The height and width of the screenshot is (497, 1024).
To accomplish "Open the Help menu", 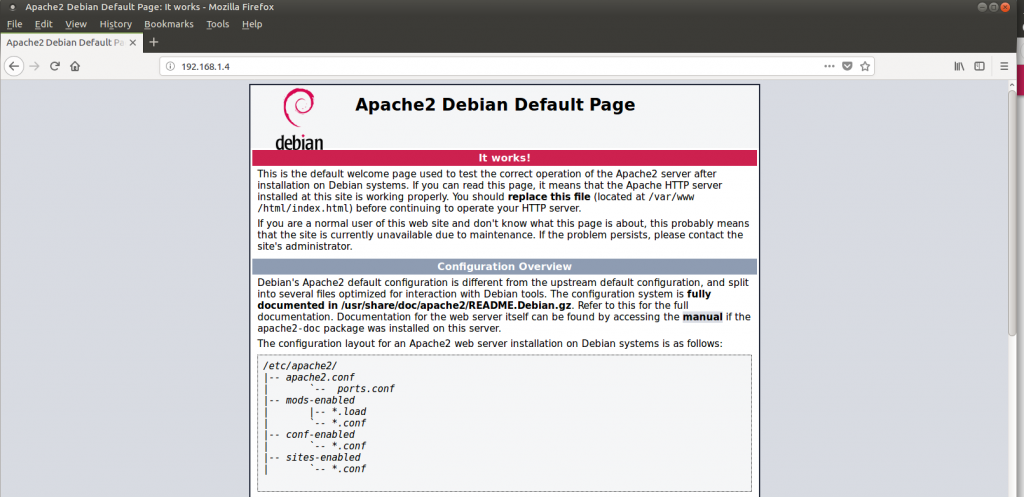I will point(251,24).
